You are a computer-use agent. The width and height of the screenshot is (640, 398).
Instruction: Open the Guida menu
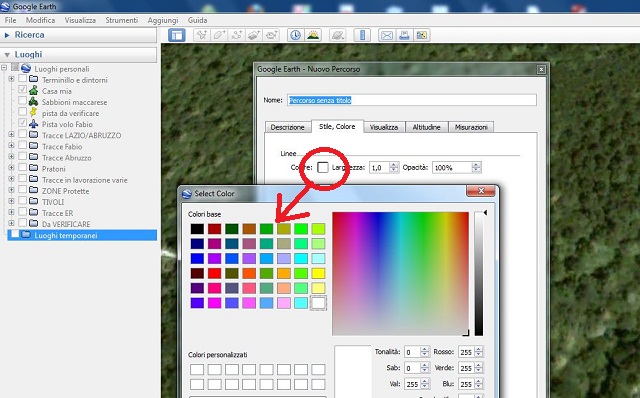(198, 20)
